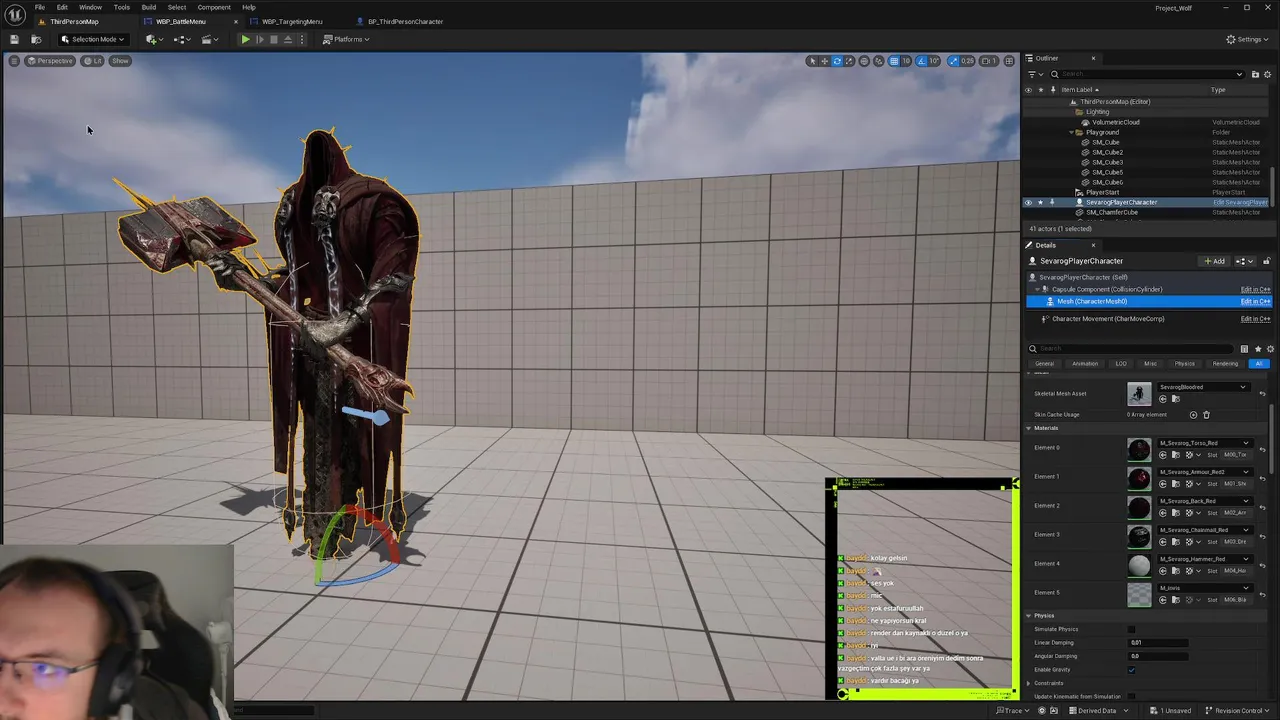Screen dimensions: 1280x720
Task: Sort Outliner by Item Label header
Action: (1079, 90)
